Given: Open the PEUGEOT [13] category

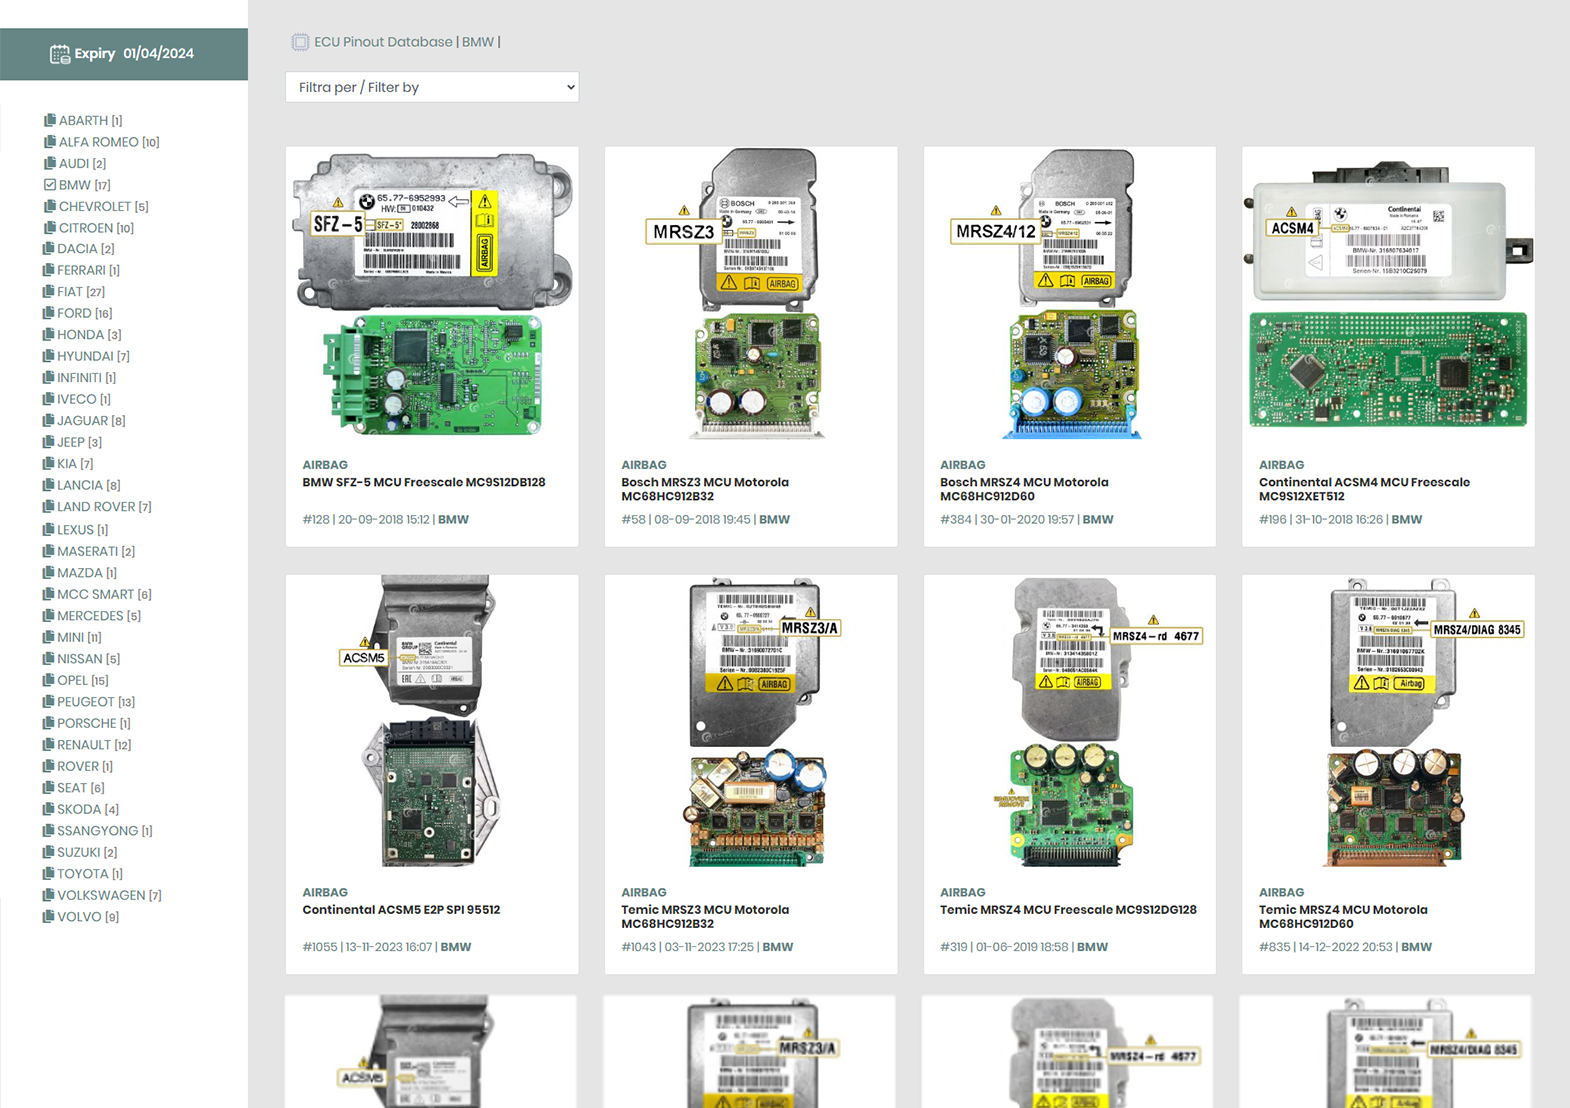Looking at the screenshot, I should tap(88, 702).
